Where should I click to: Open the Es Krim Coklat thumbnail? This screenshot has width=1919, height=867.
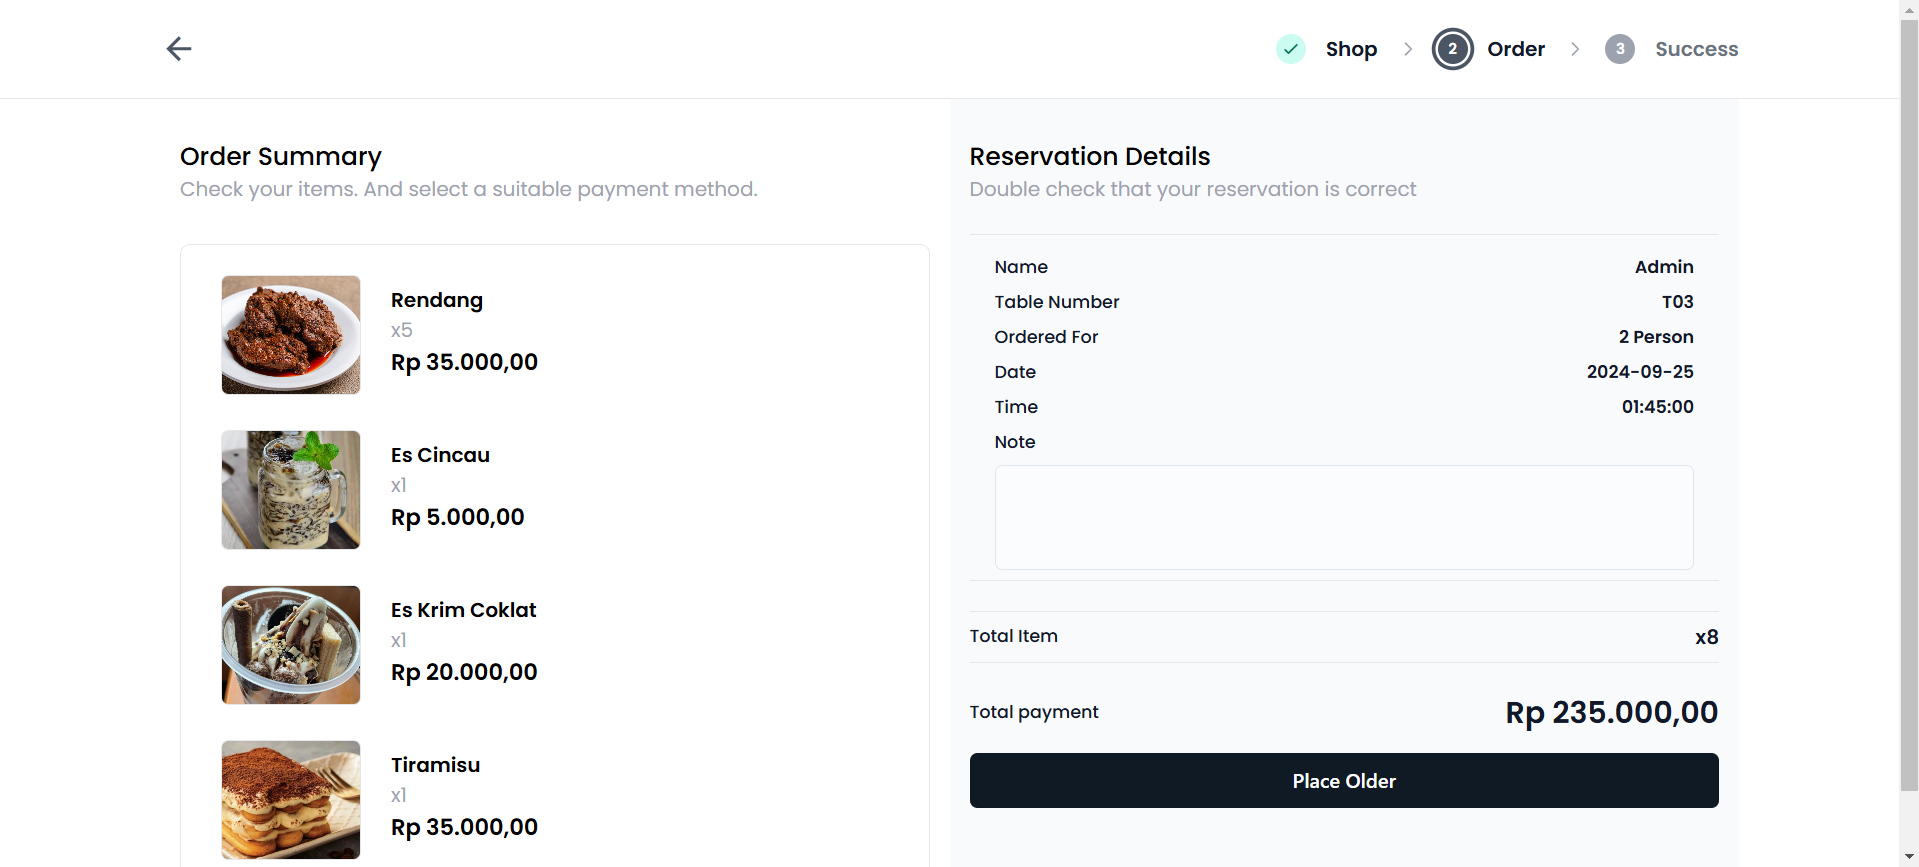(x=291, y=645)
